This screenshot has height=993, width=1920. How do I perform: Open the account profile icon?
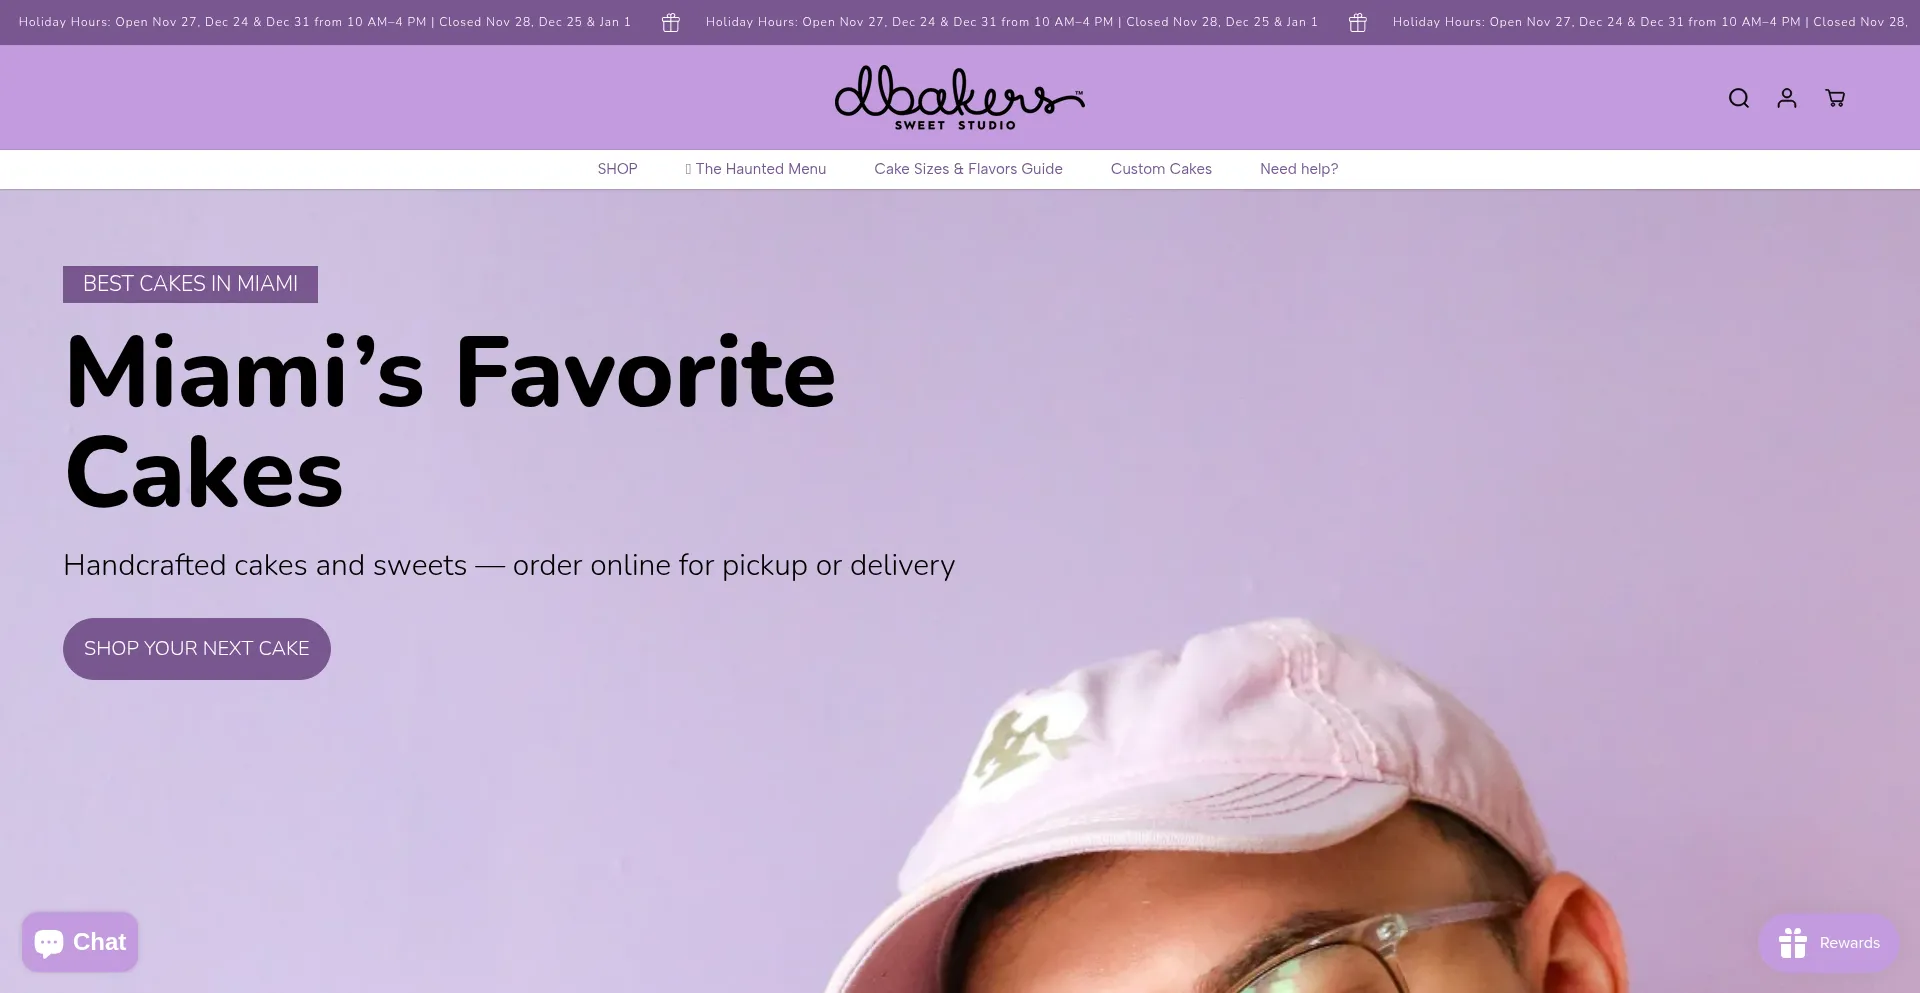coord(1787,98)
